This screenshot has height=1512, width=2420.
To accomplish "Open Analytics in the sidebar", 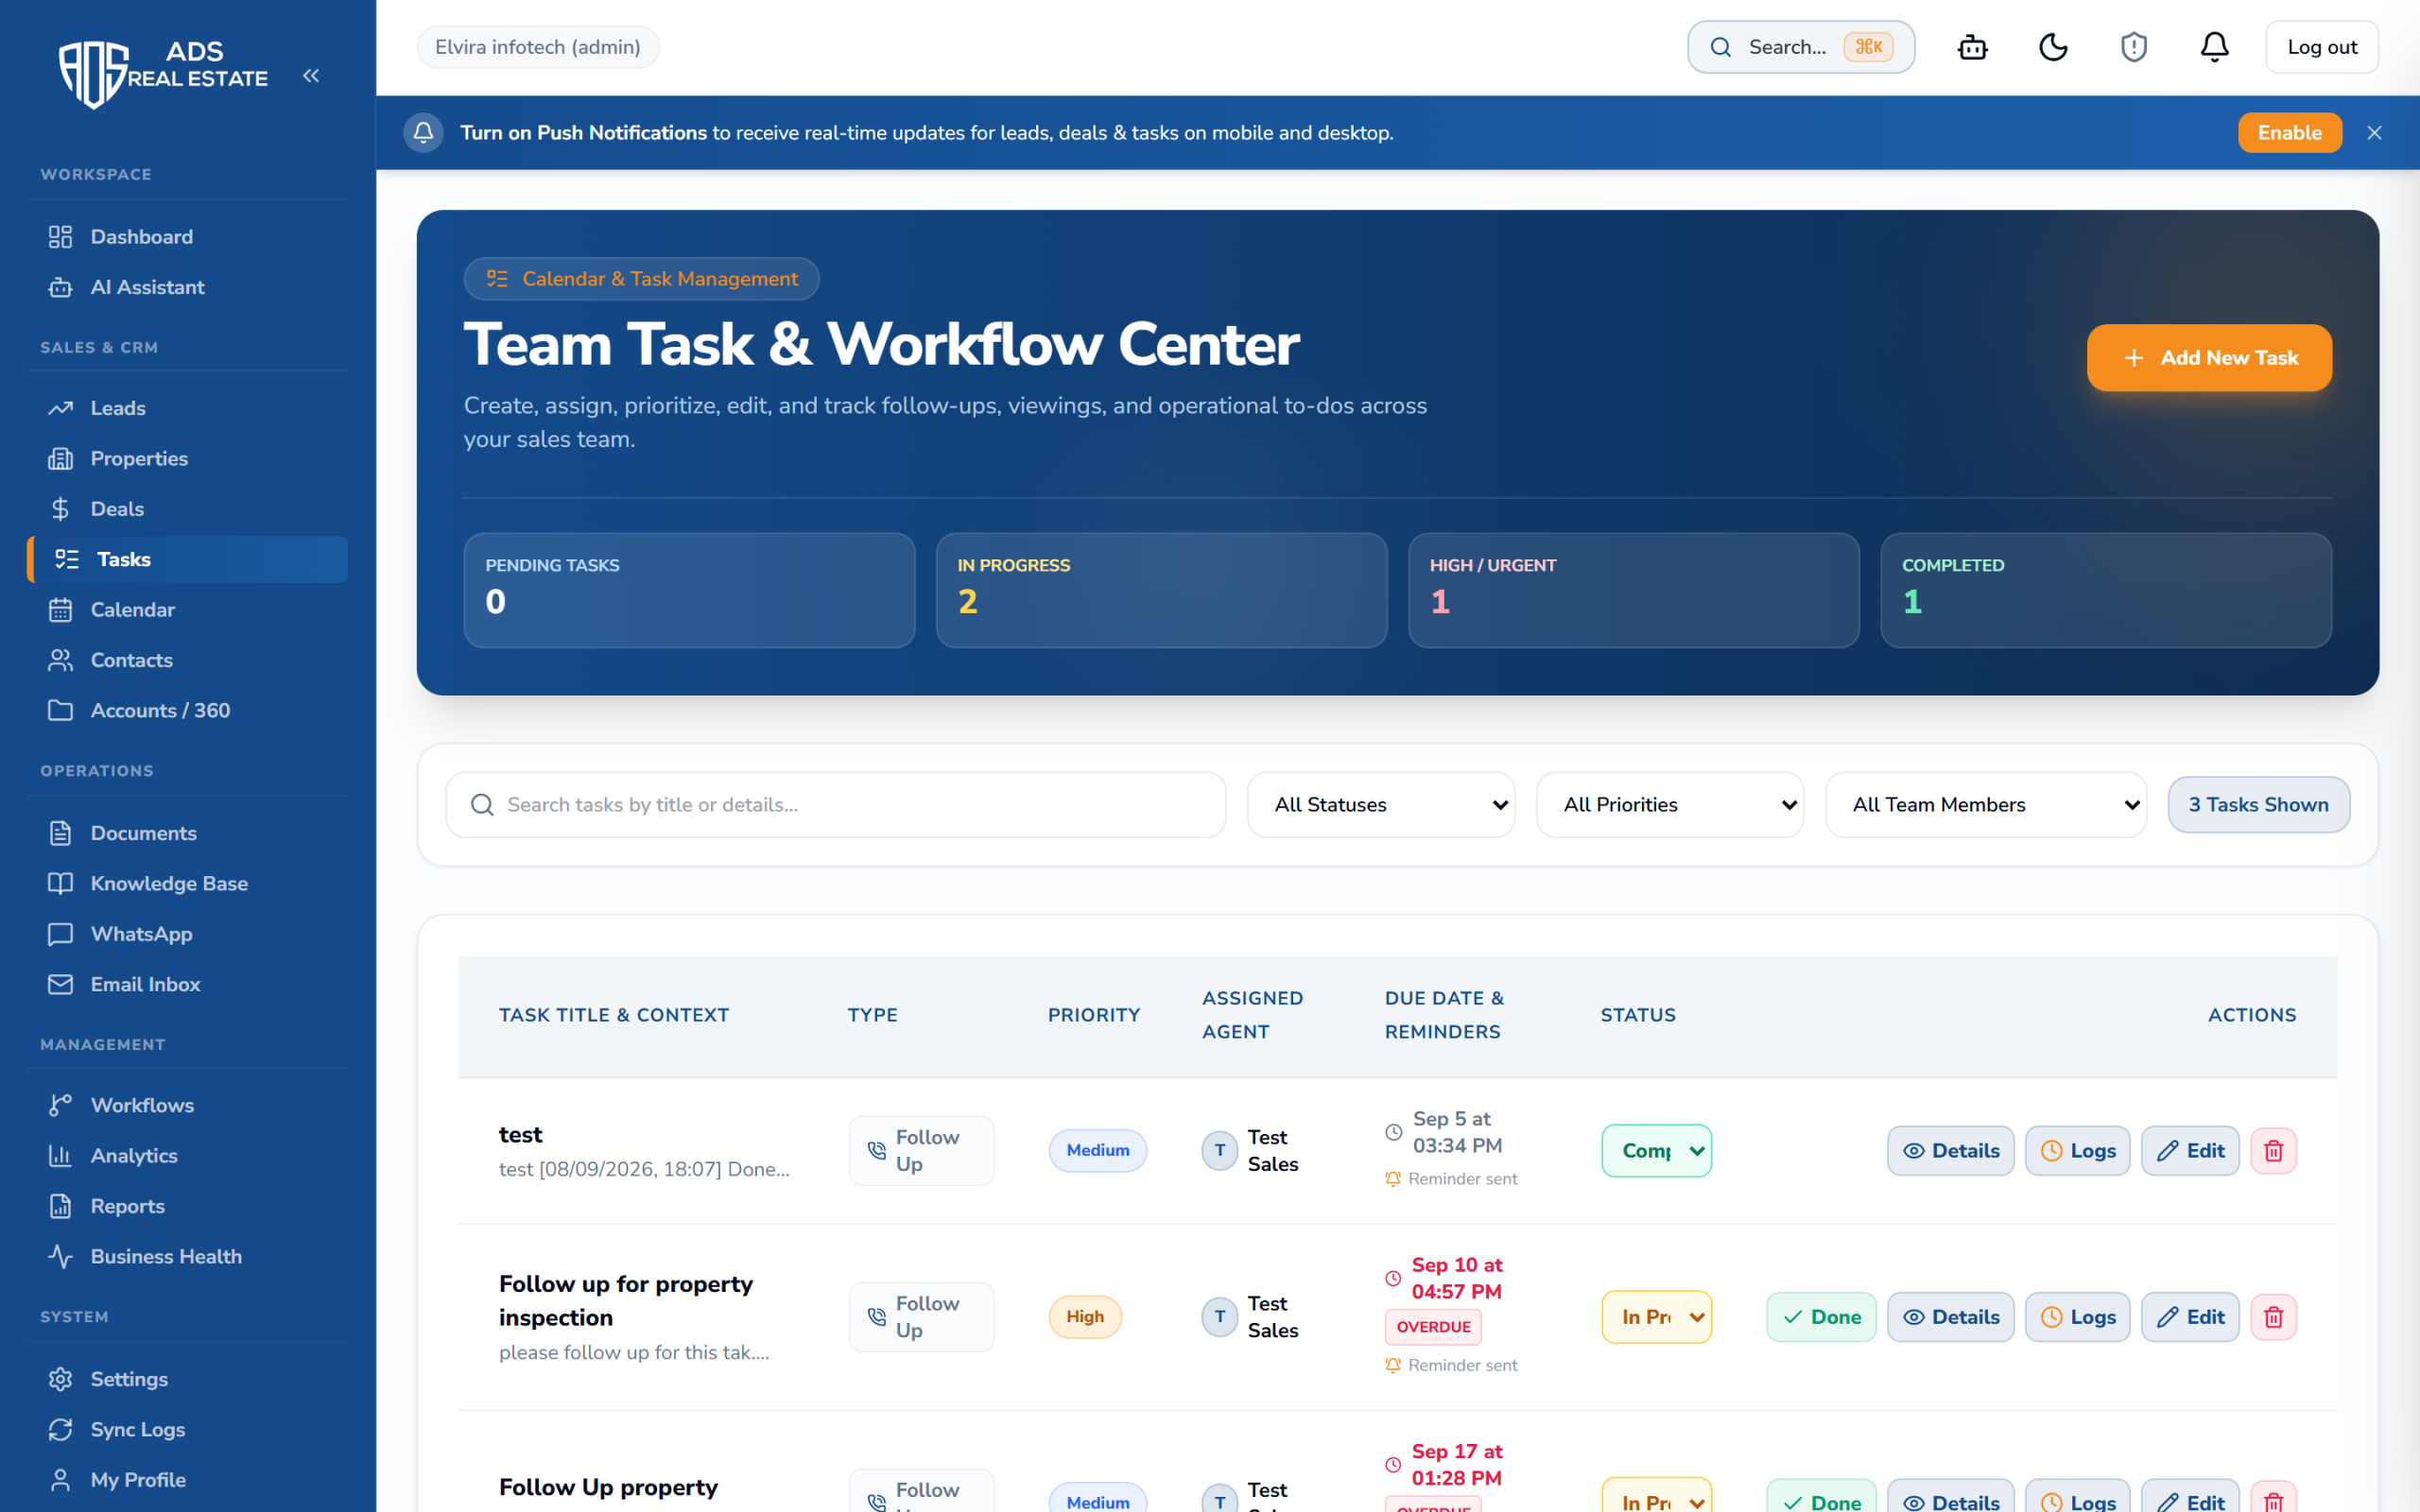I will pyautogui.click(x=188, y=1156).
